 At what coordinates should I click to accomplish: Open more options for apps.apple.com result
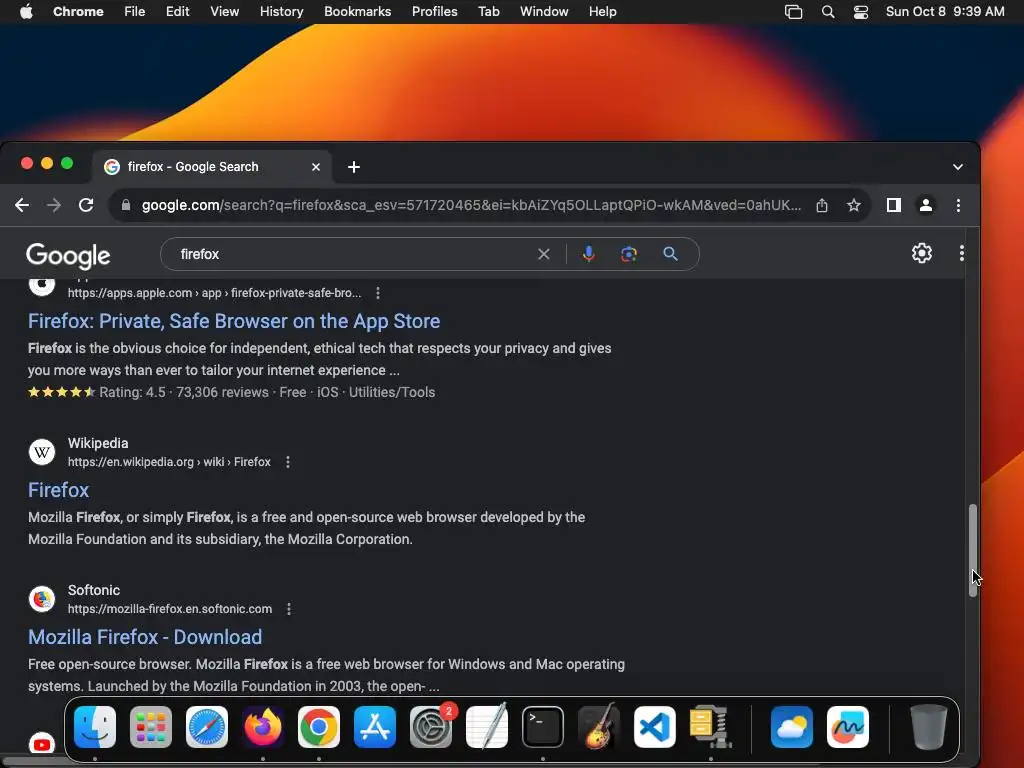[377, 293]
